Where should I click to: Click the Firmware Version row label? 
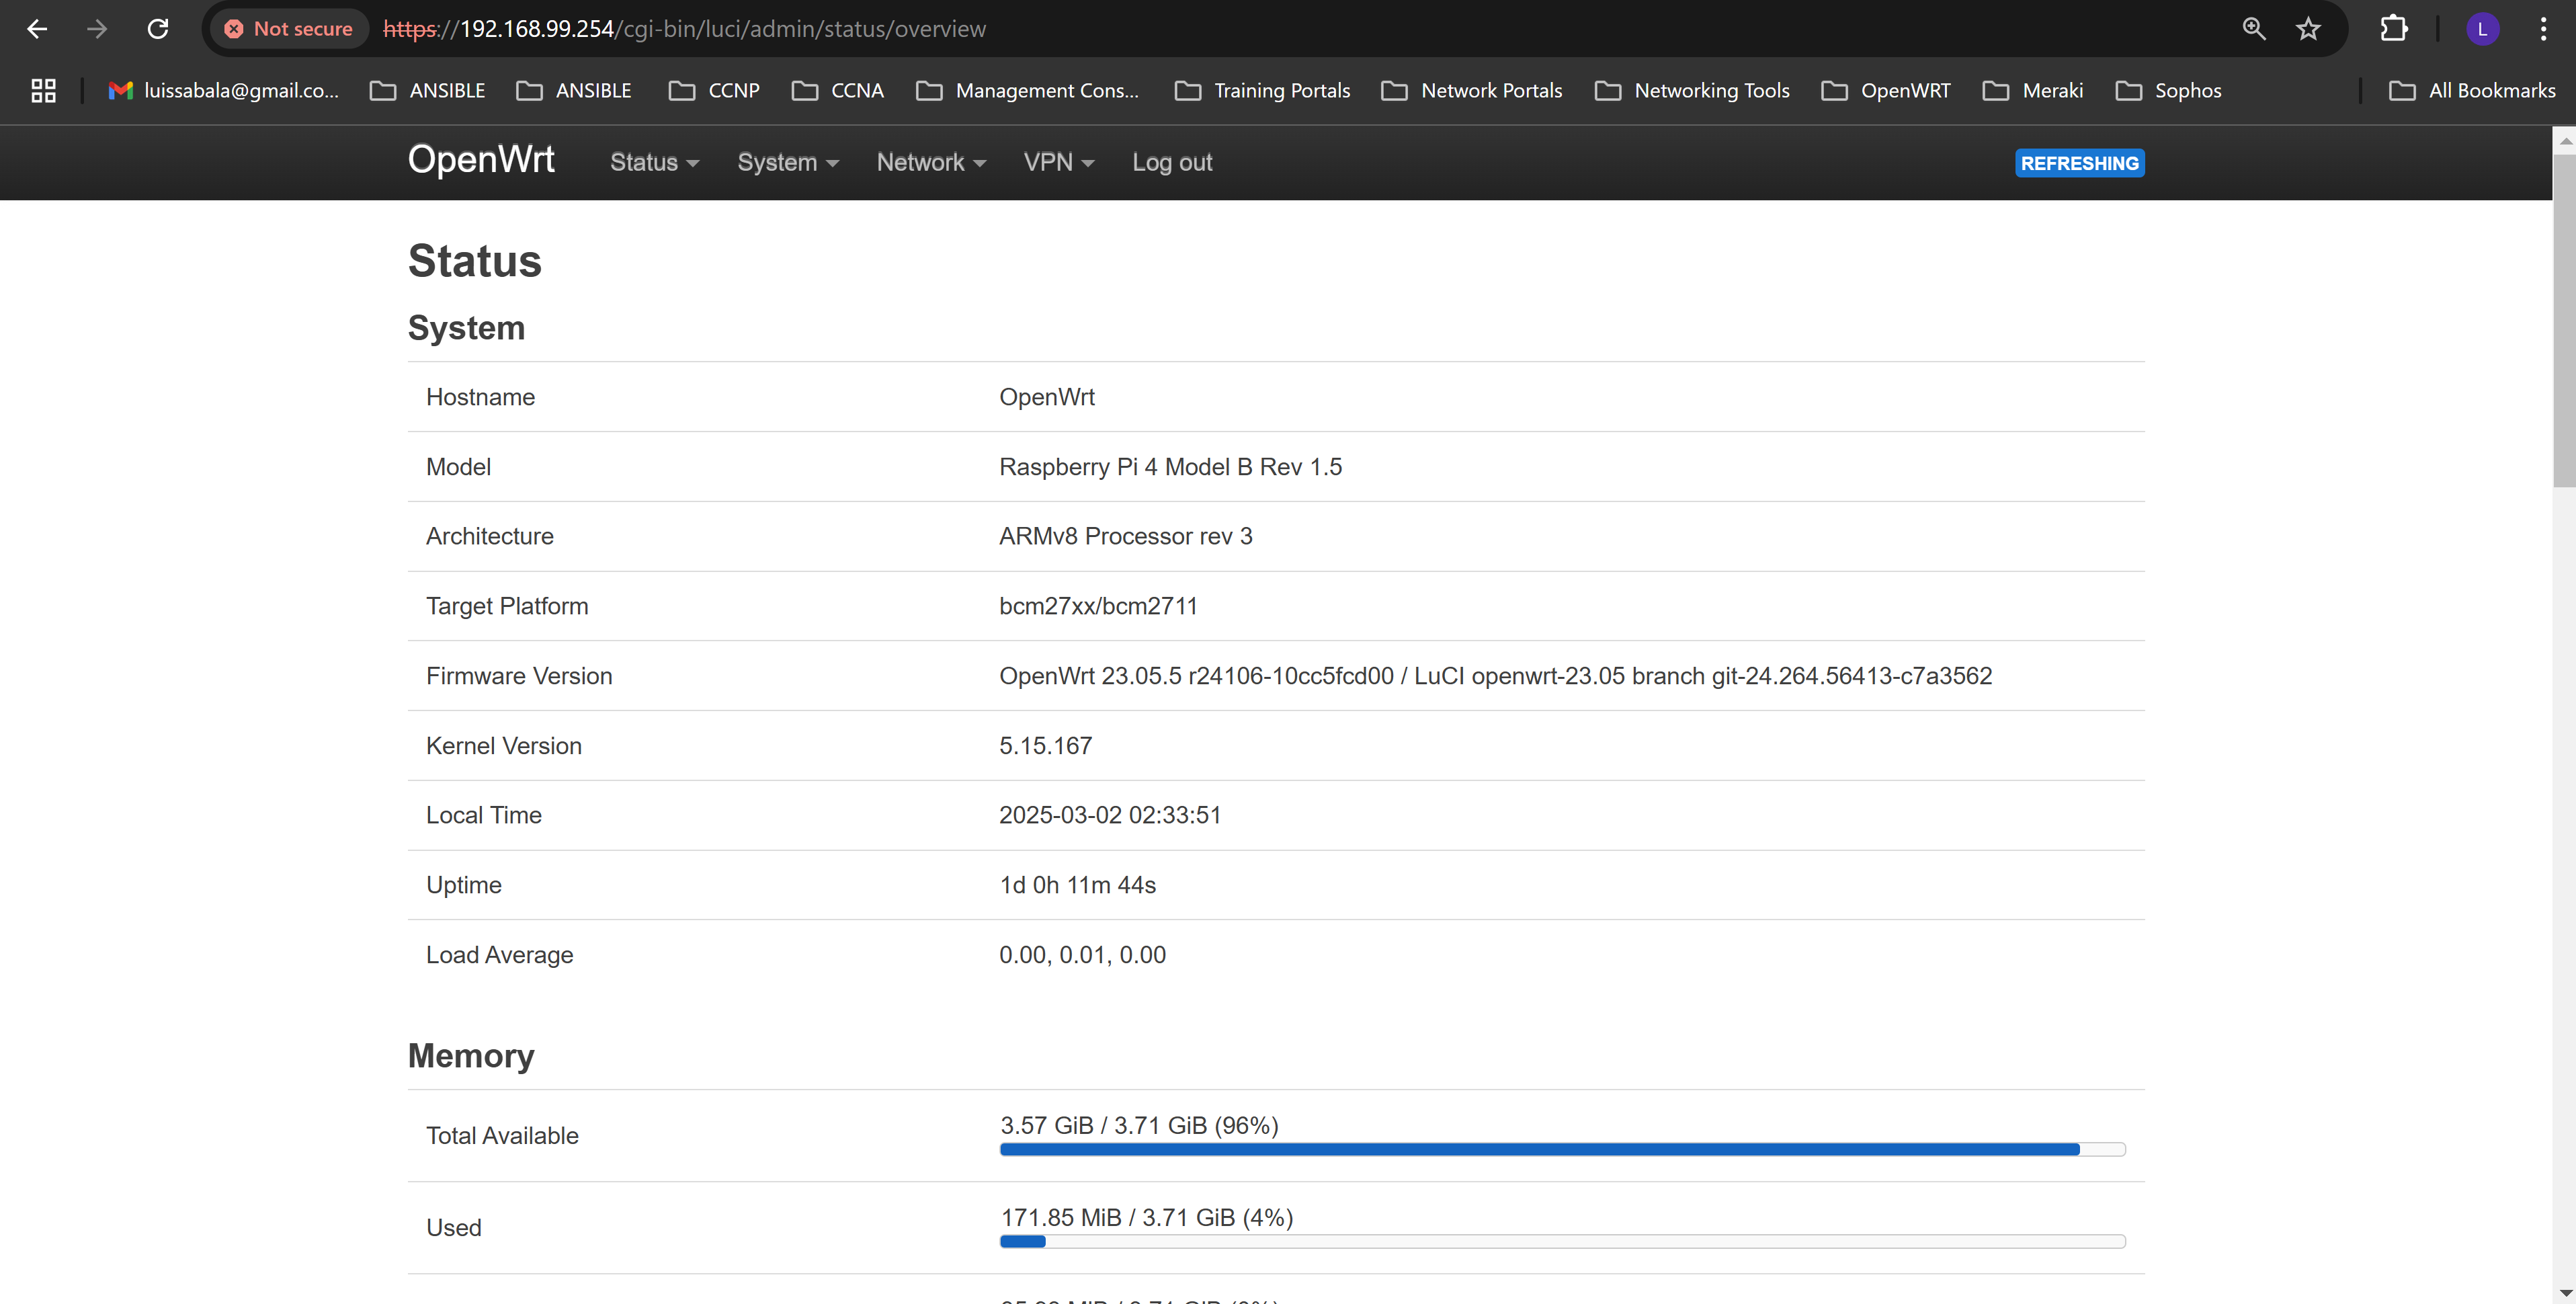(x=519, y=676)
